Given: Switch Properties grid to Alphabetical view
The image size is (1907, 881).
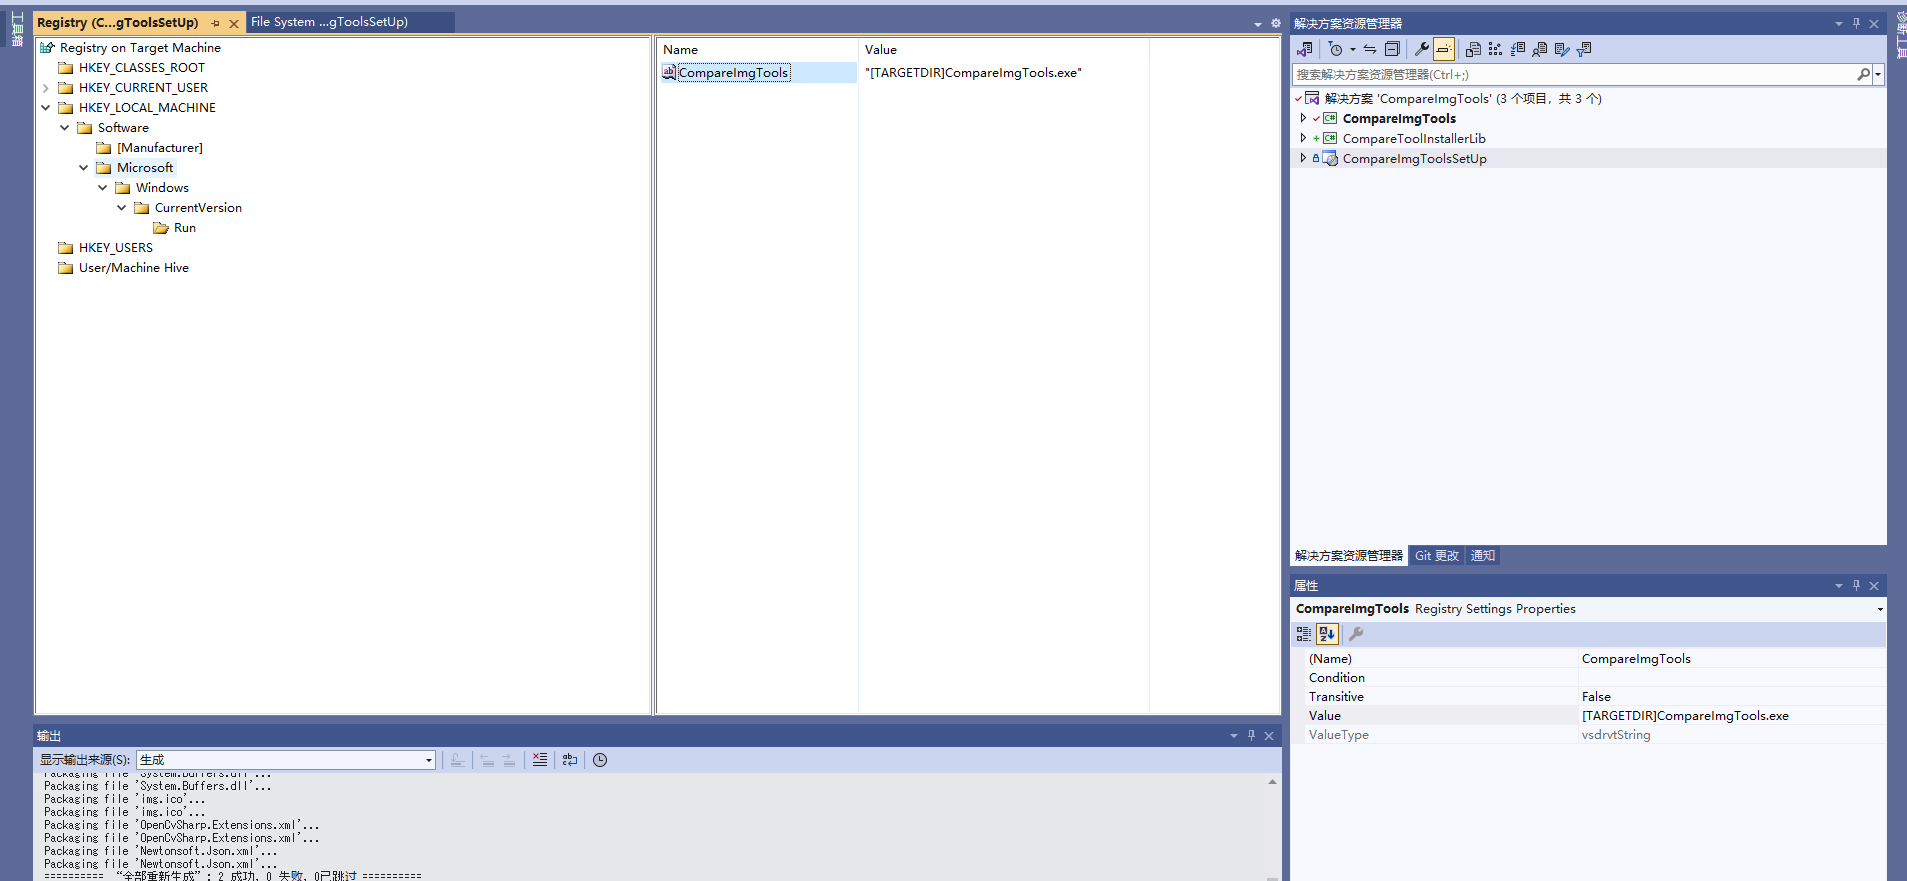Looking at the screenshot, I should [x=1327, y=634].
